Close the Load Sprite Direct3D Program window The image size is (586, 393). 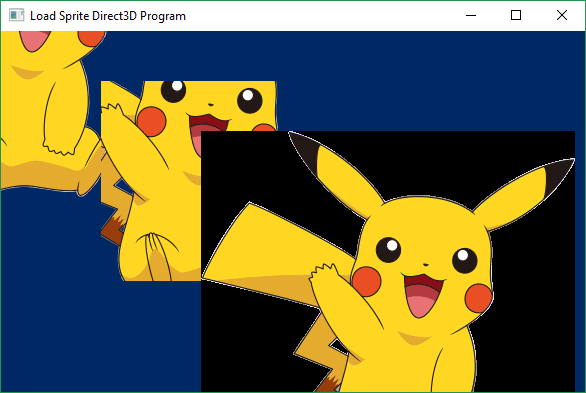[x=562, y=15]
